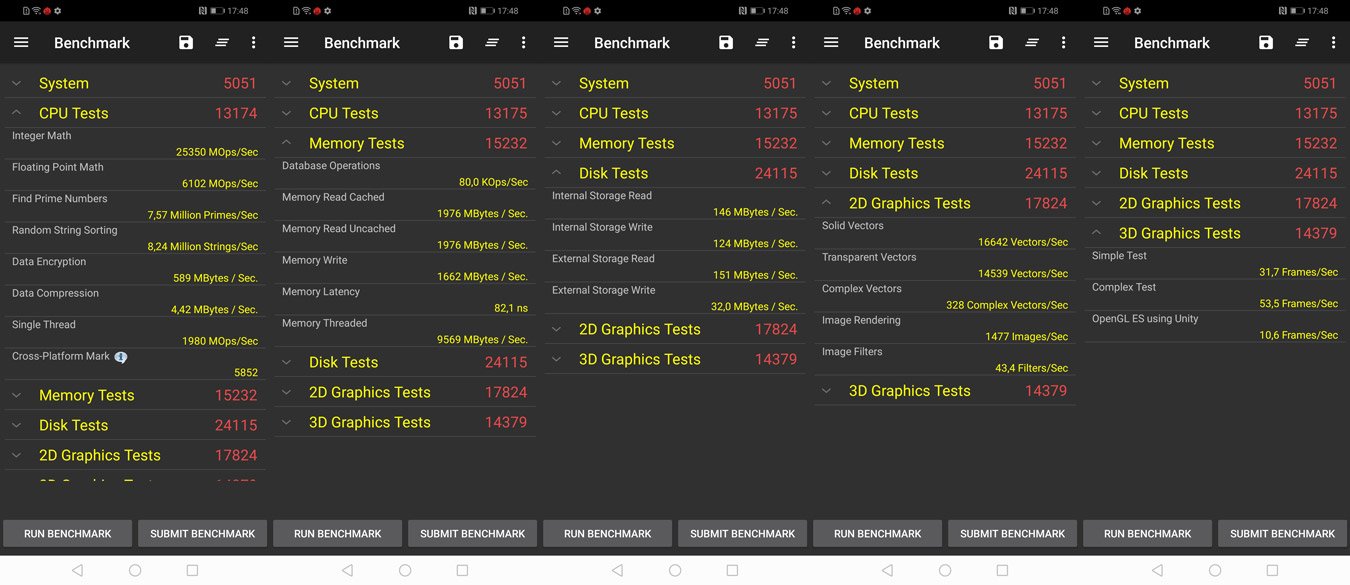
Task: Collapse the expanded Memory Tests section
Action: click(405, 143)
